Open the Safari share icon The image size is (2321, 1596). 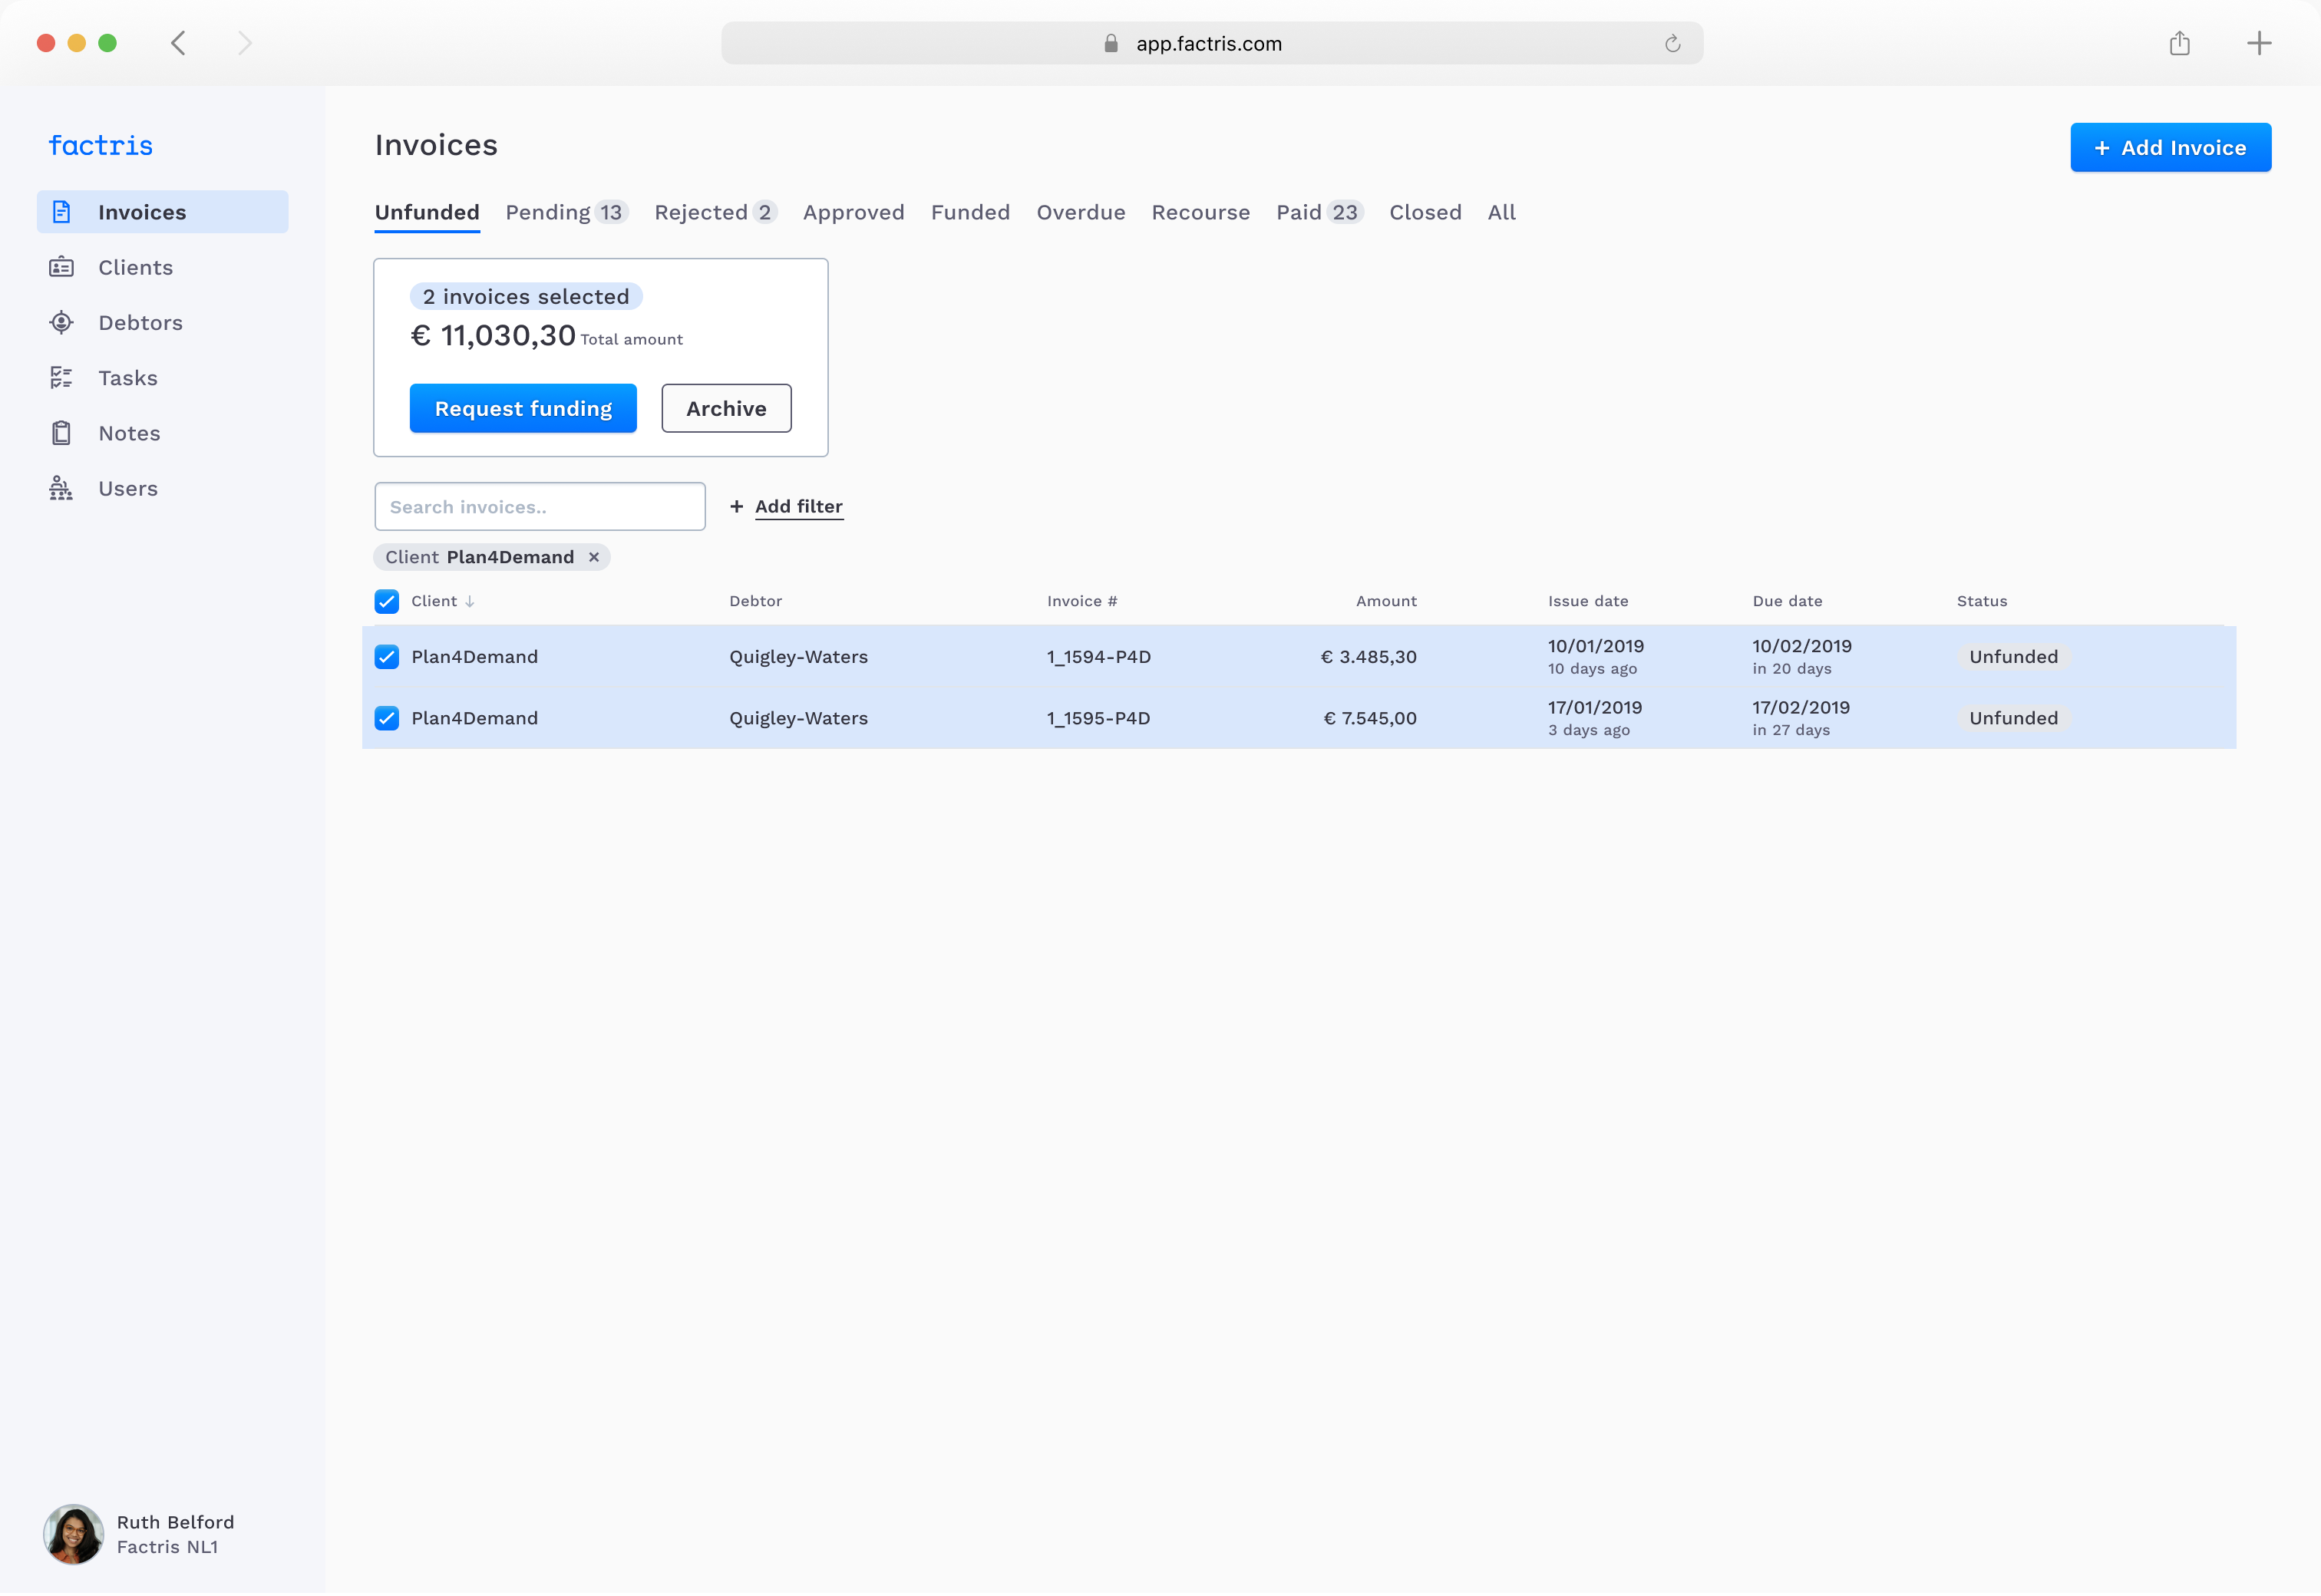pyautogui.click(x=2181, y=43)
